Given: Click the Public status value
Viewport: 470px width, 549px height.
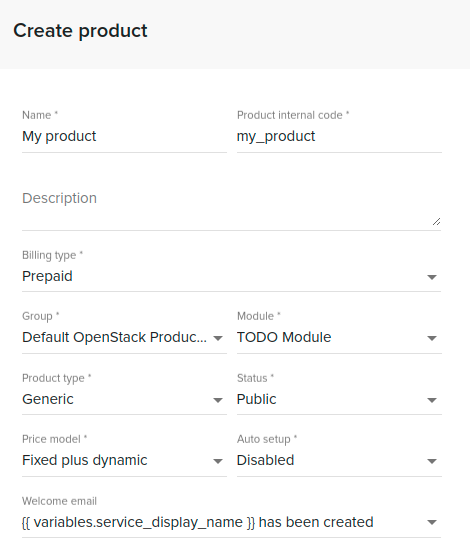Looking at the screenshot, I should (x=256, y=399).
